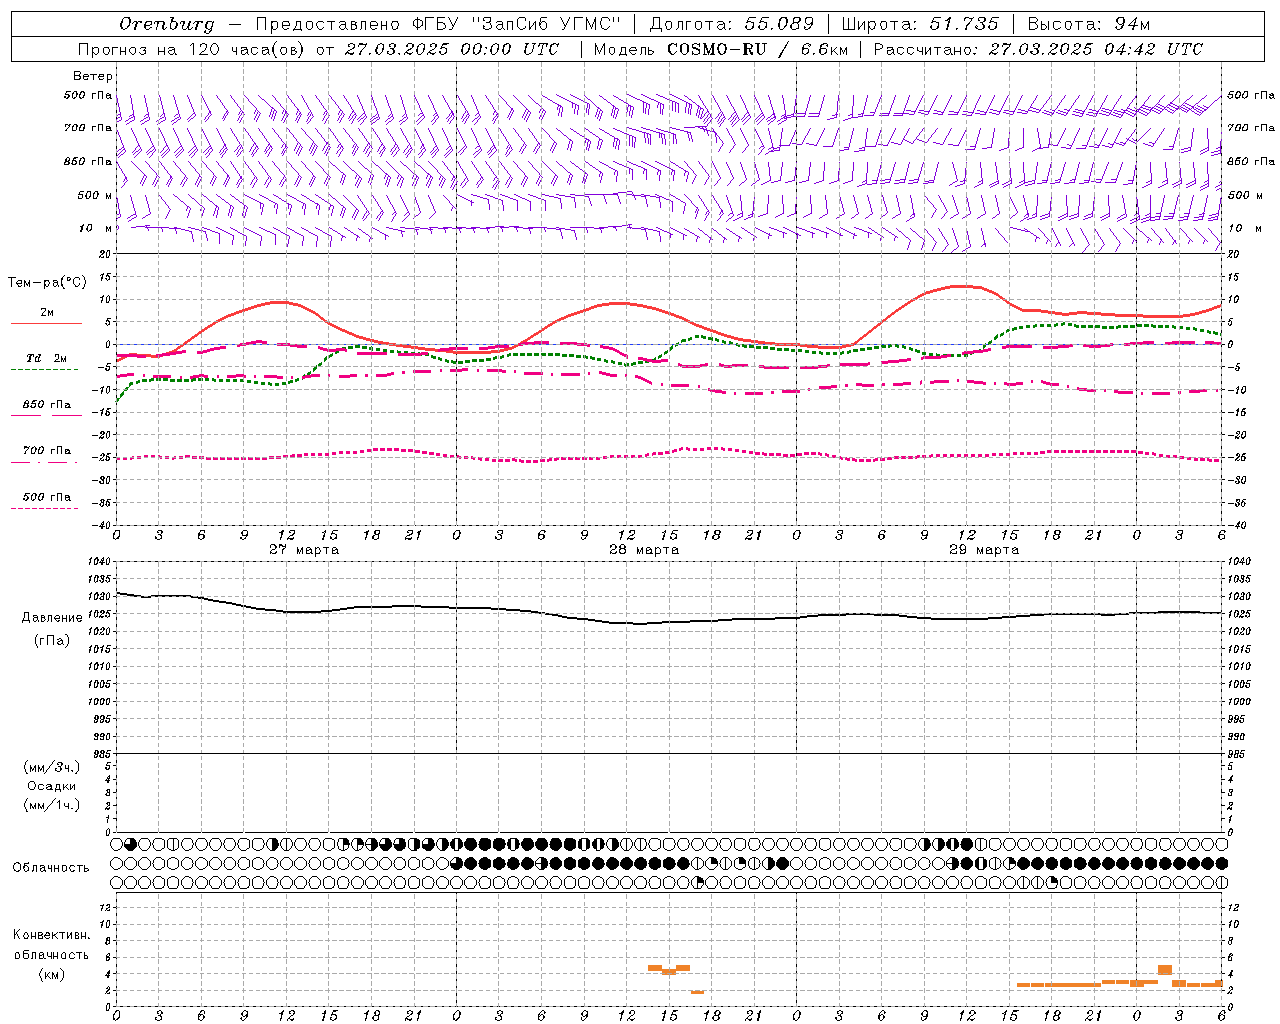Click the (мм/3ч.) precipitation unit label
This screenshot has width=1280, height=1024.
tap(52, 767)
